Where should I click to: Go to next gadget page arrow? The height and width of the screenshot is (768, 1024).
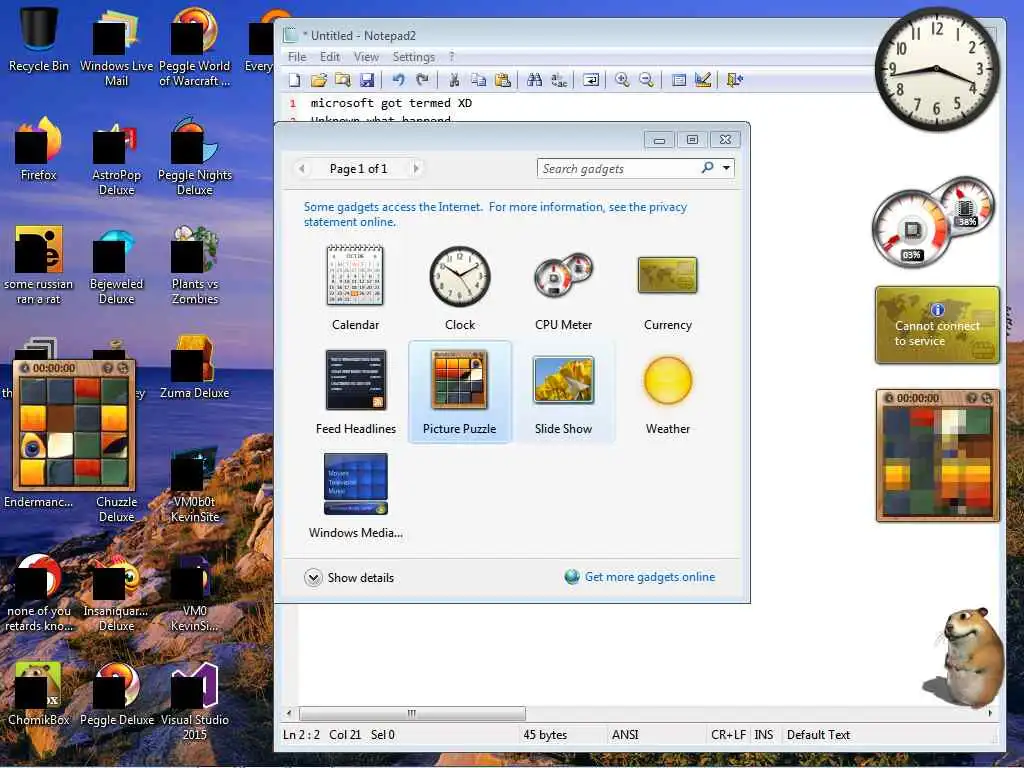click(416, 168)
